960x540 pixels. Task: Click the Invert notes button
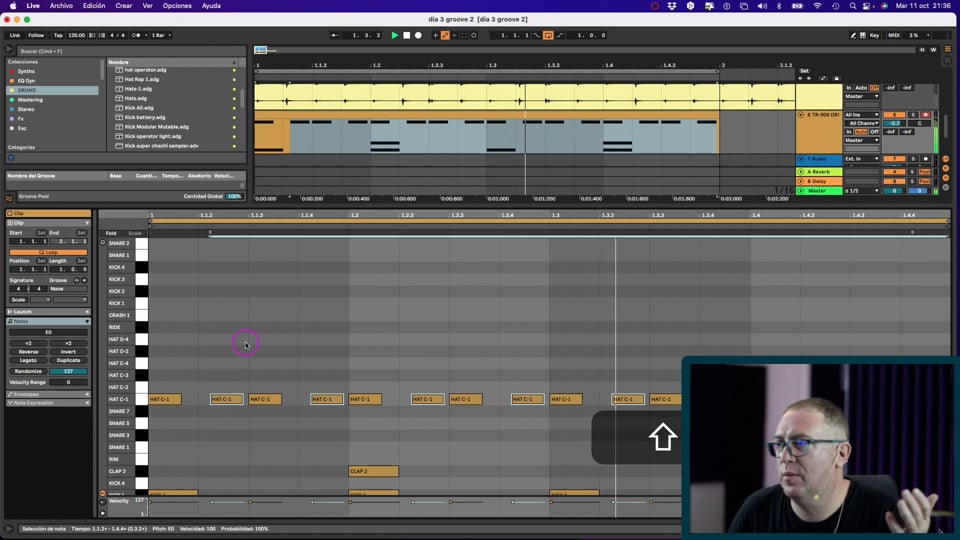coord(68,352)
